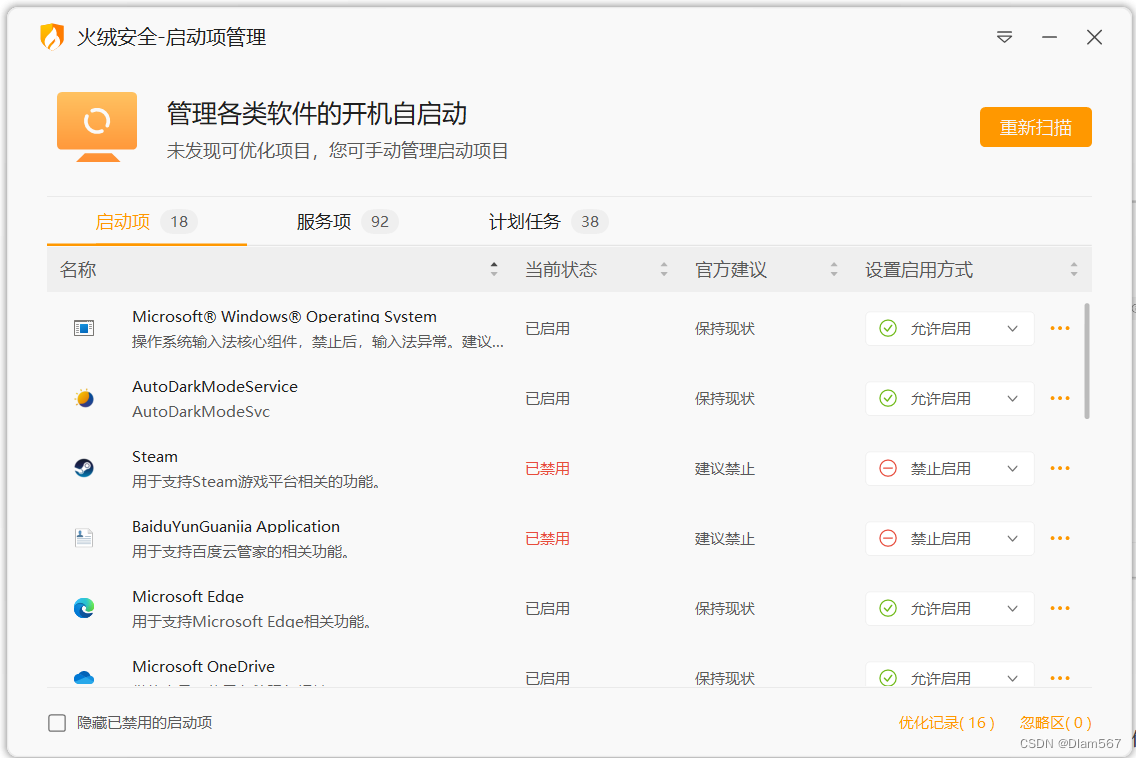This screenshot has width=1136, height=758.
Task: Sort by 当前状态 column arrows
Action: [664, 270]
